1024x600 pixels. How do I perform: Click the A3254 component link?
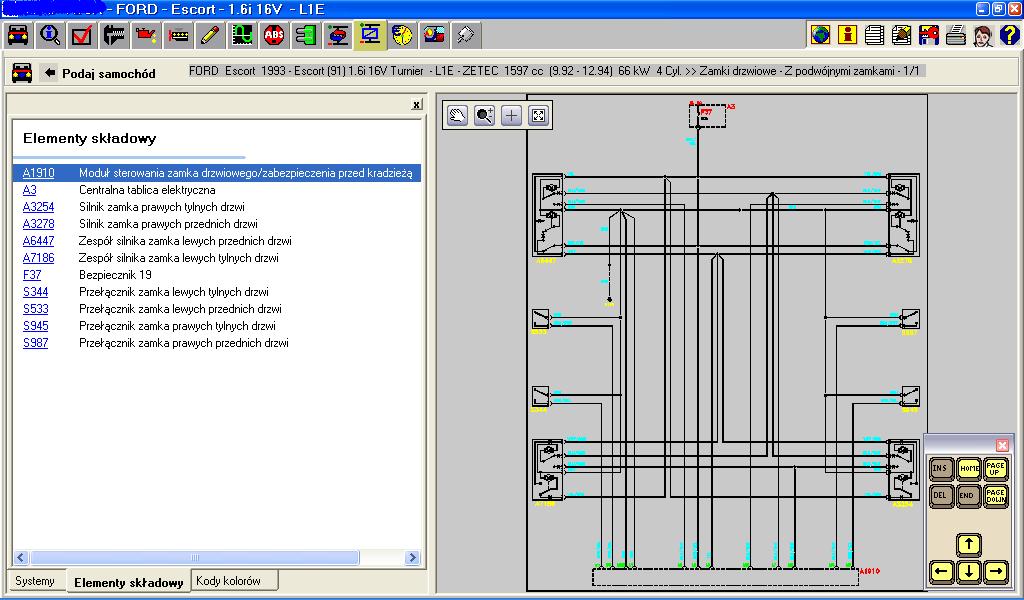[39, 207]
